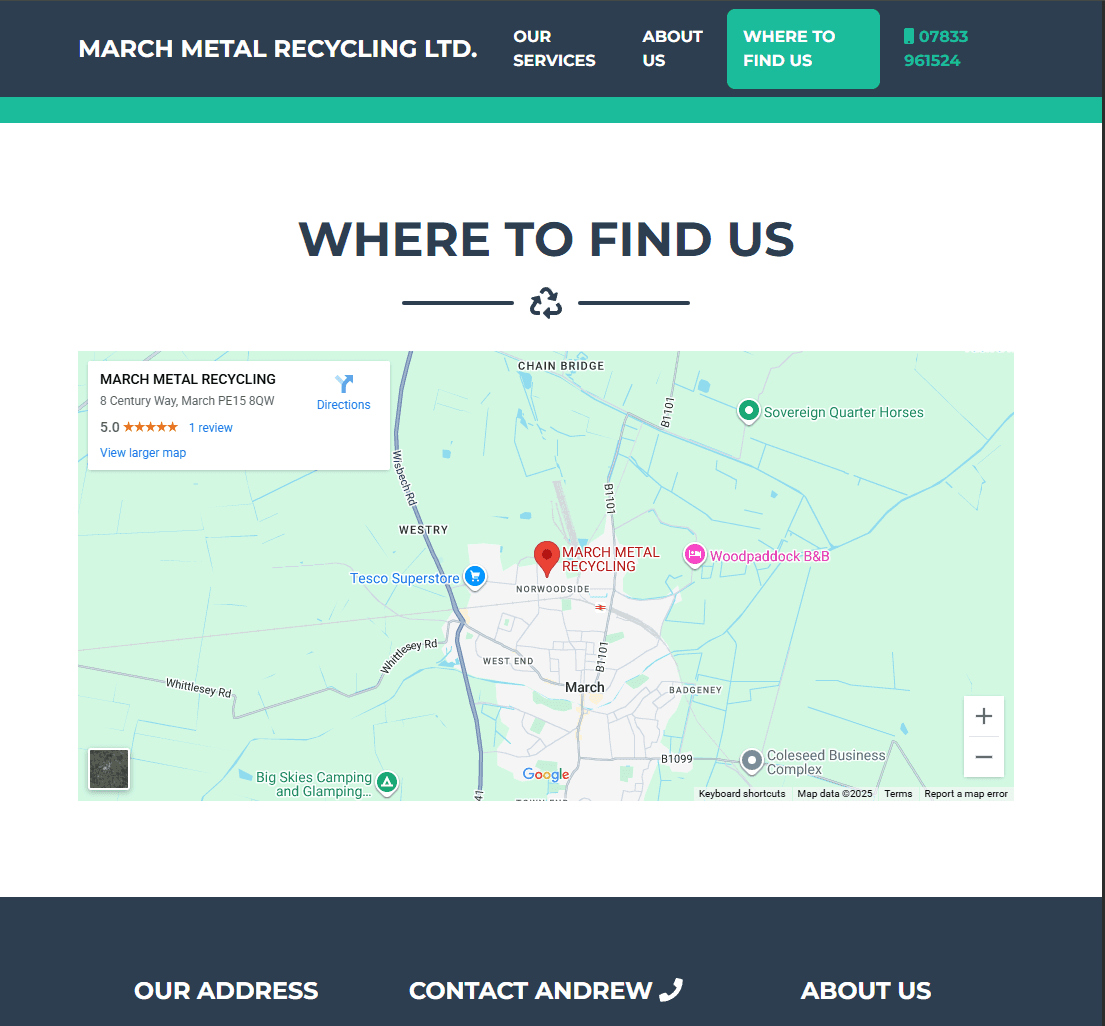Toggle the satellite view thumbnail on the map
The height and width of the screenshot is (1026, 1105).
tap(108, 769)
